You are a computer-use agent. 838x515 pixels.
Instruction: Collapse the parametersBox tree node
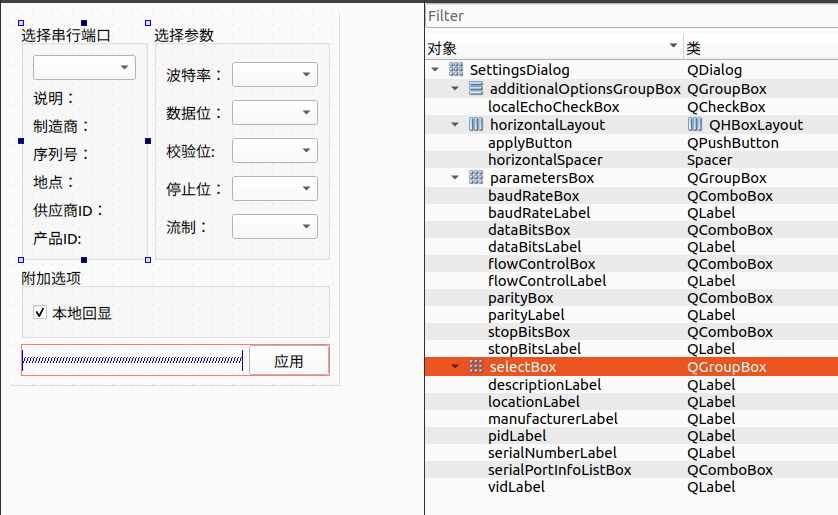click(x=455, y=177)
